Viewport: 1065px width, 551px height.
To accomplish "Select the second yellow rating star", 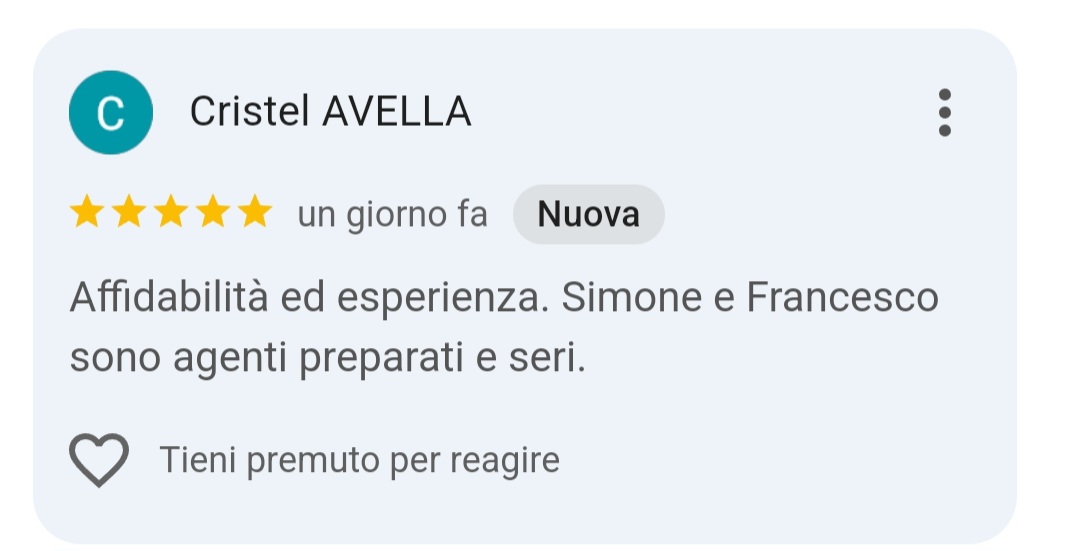I will coord(129,211).
